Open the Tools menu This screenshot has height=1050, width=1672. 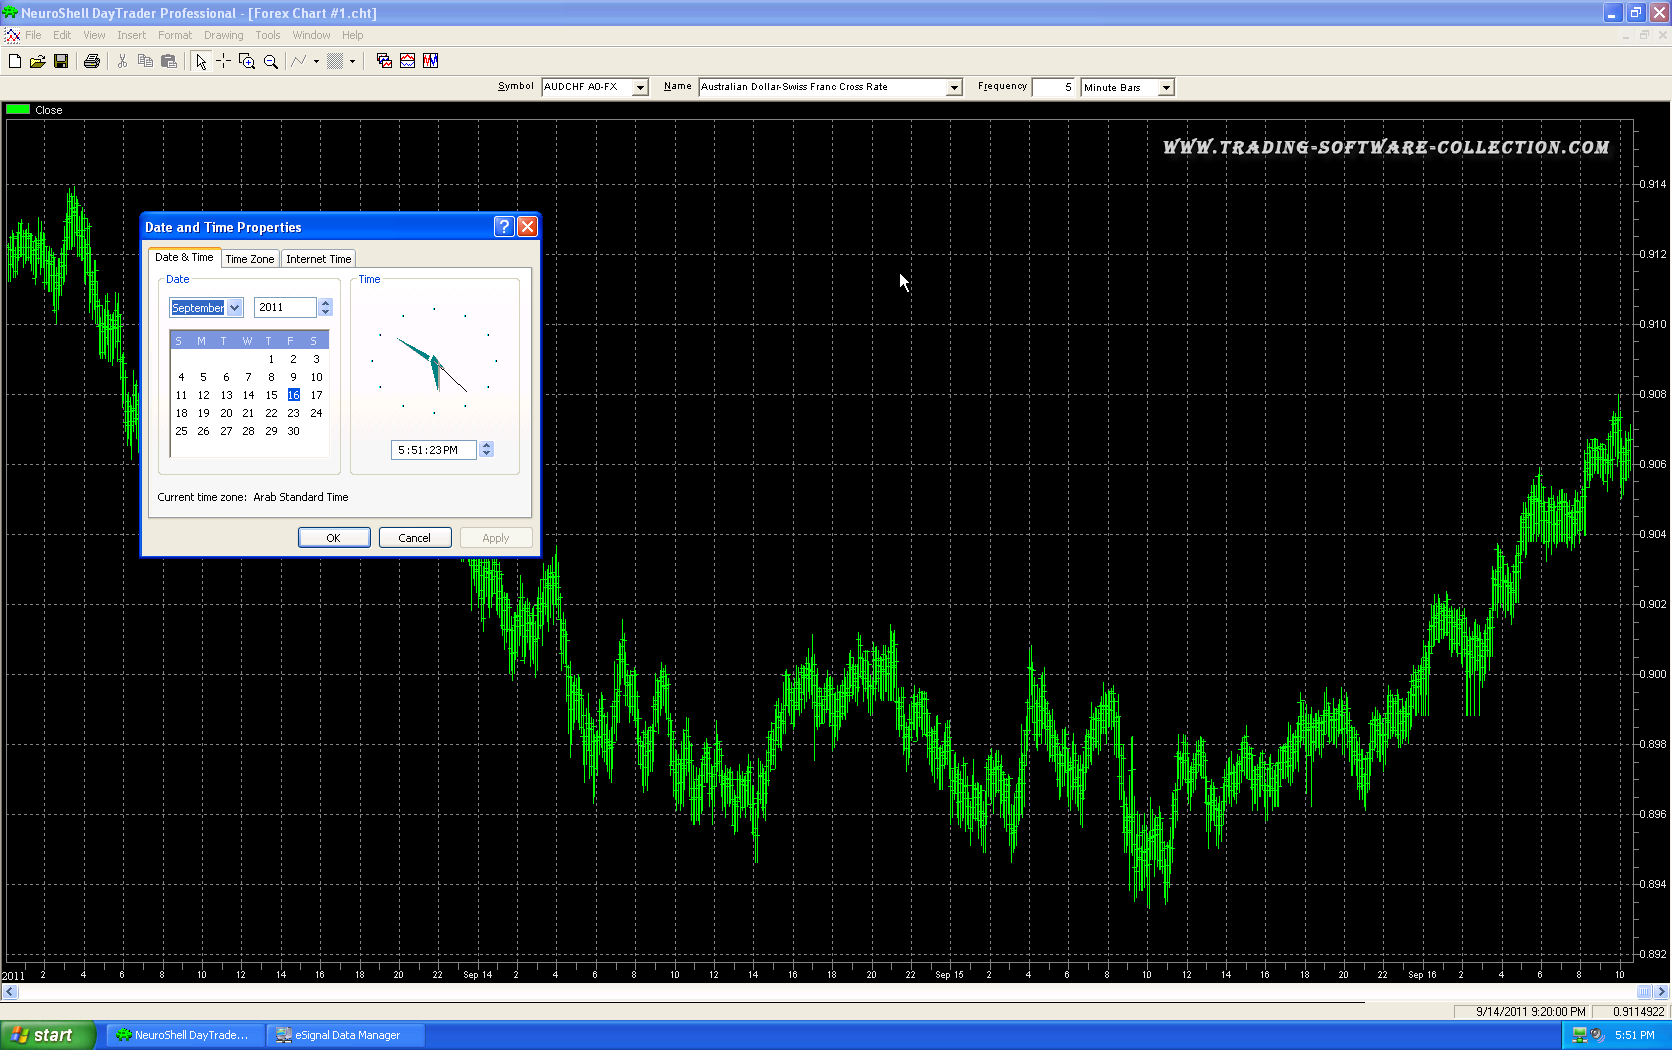(267, 35)
